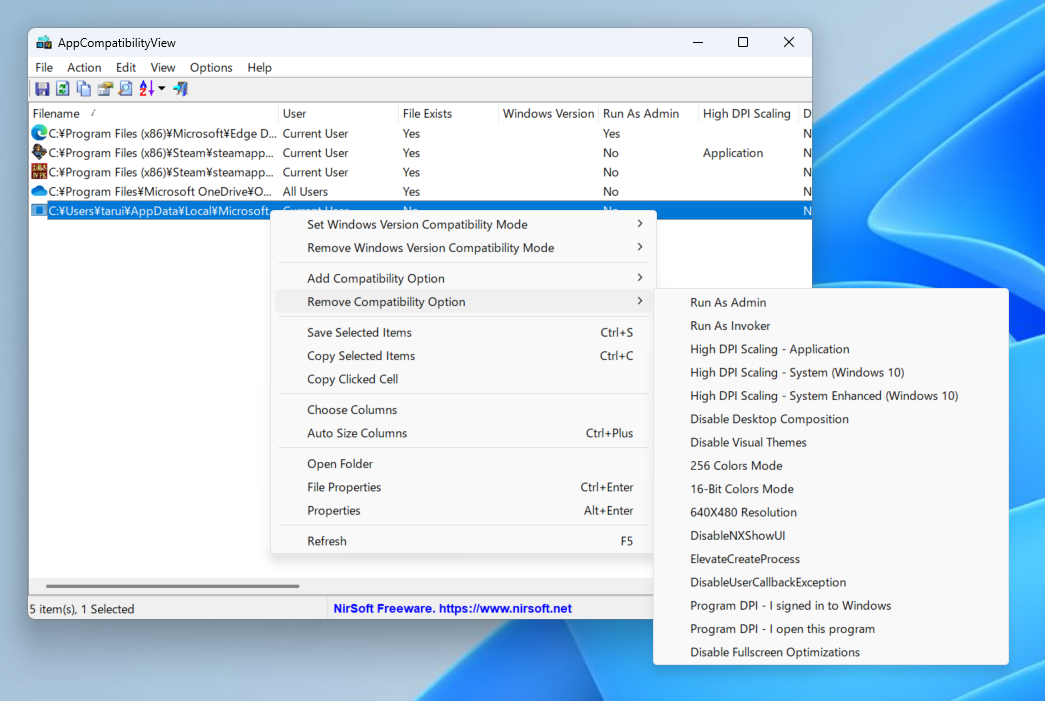1045x701 pixels.
Task: Click '5 item(s), 1 Selected' status text
Action: click(82, 609)
